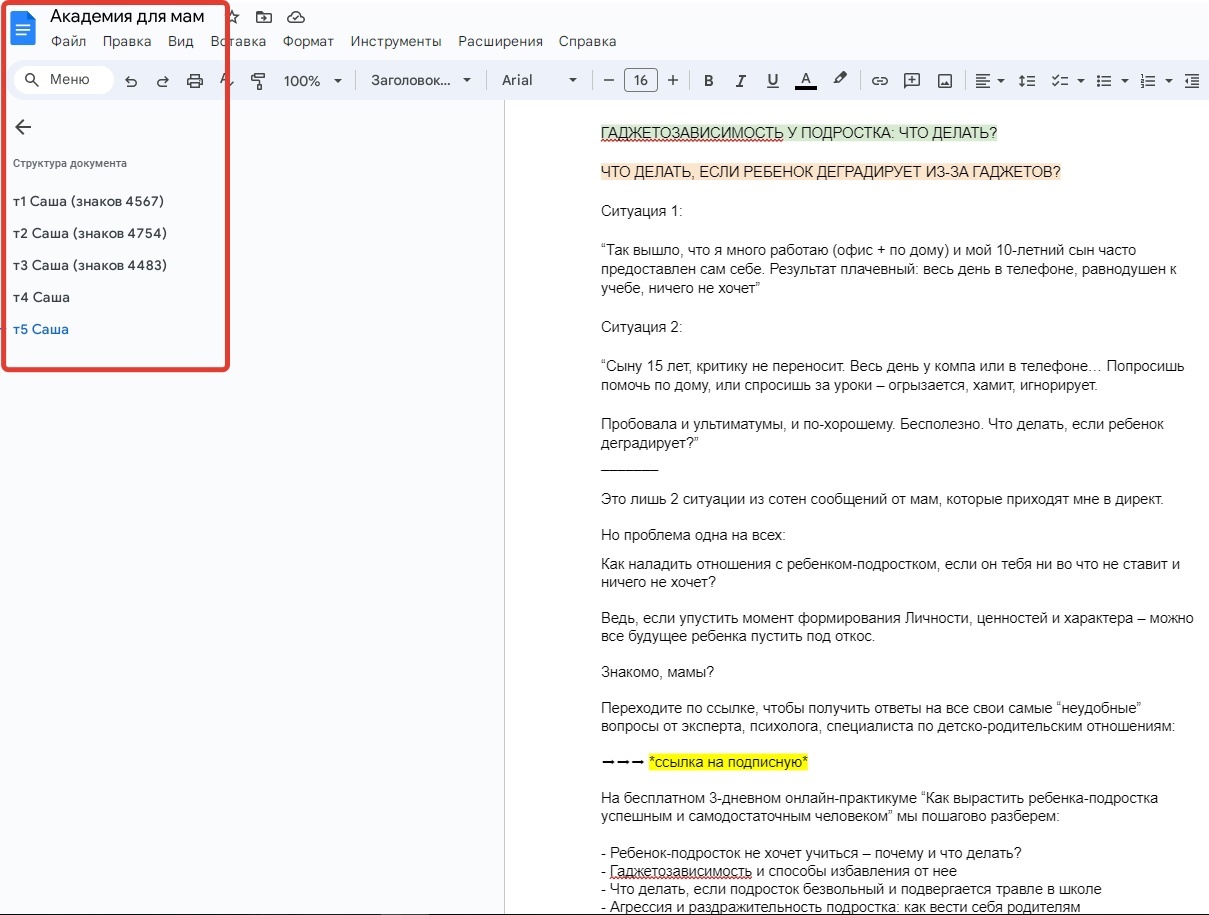This screenshot has height=915, width=1209.
Task: Open the Arial font dropdown
Action: [539, 81]
